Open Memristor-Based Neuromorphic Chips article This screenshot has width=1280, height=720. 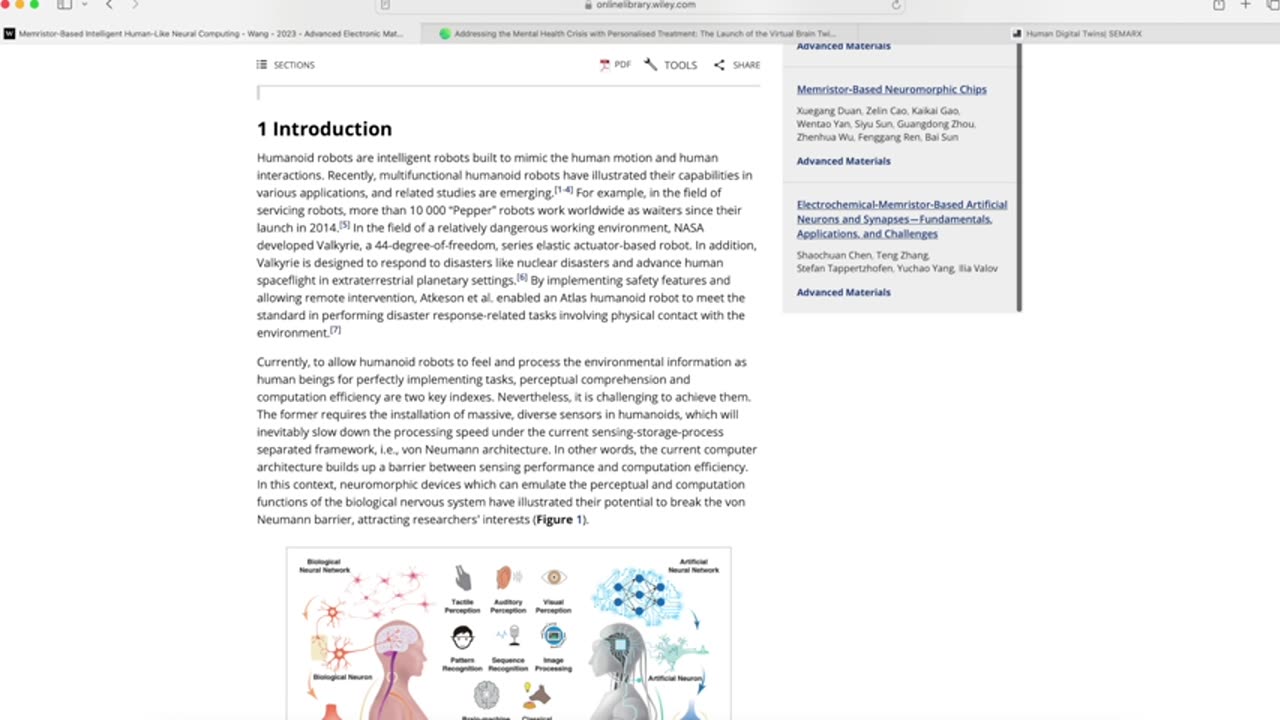[x=891, y=89]
